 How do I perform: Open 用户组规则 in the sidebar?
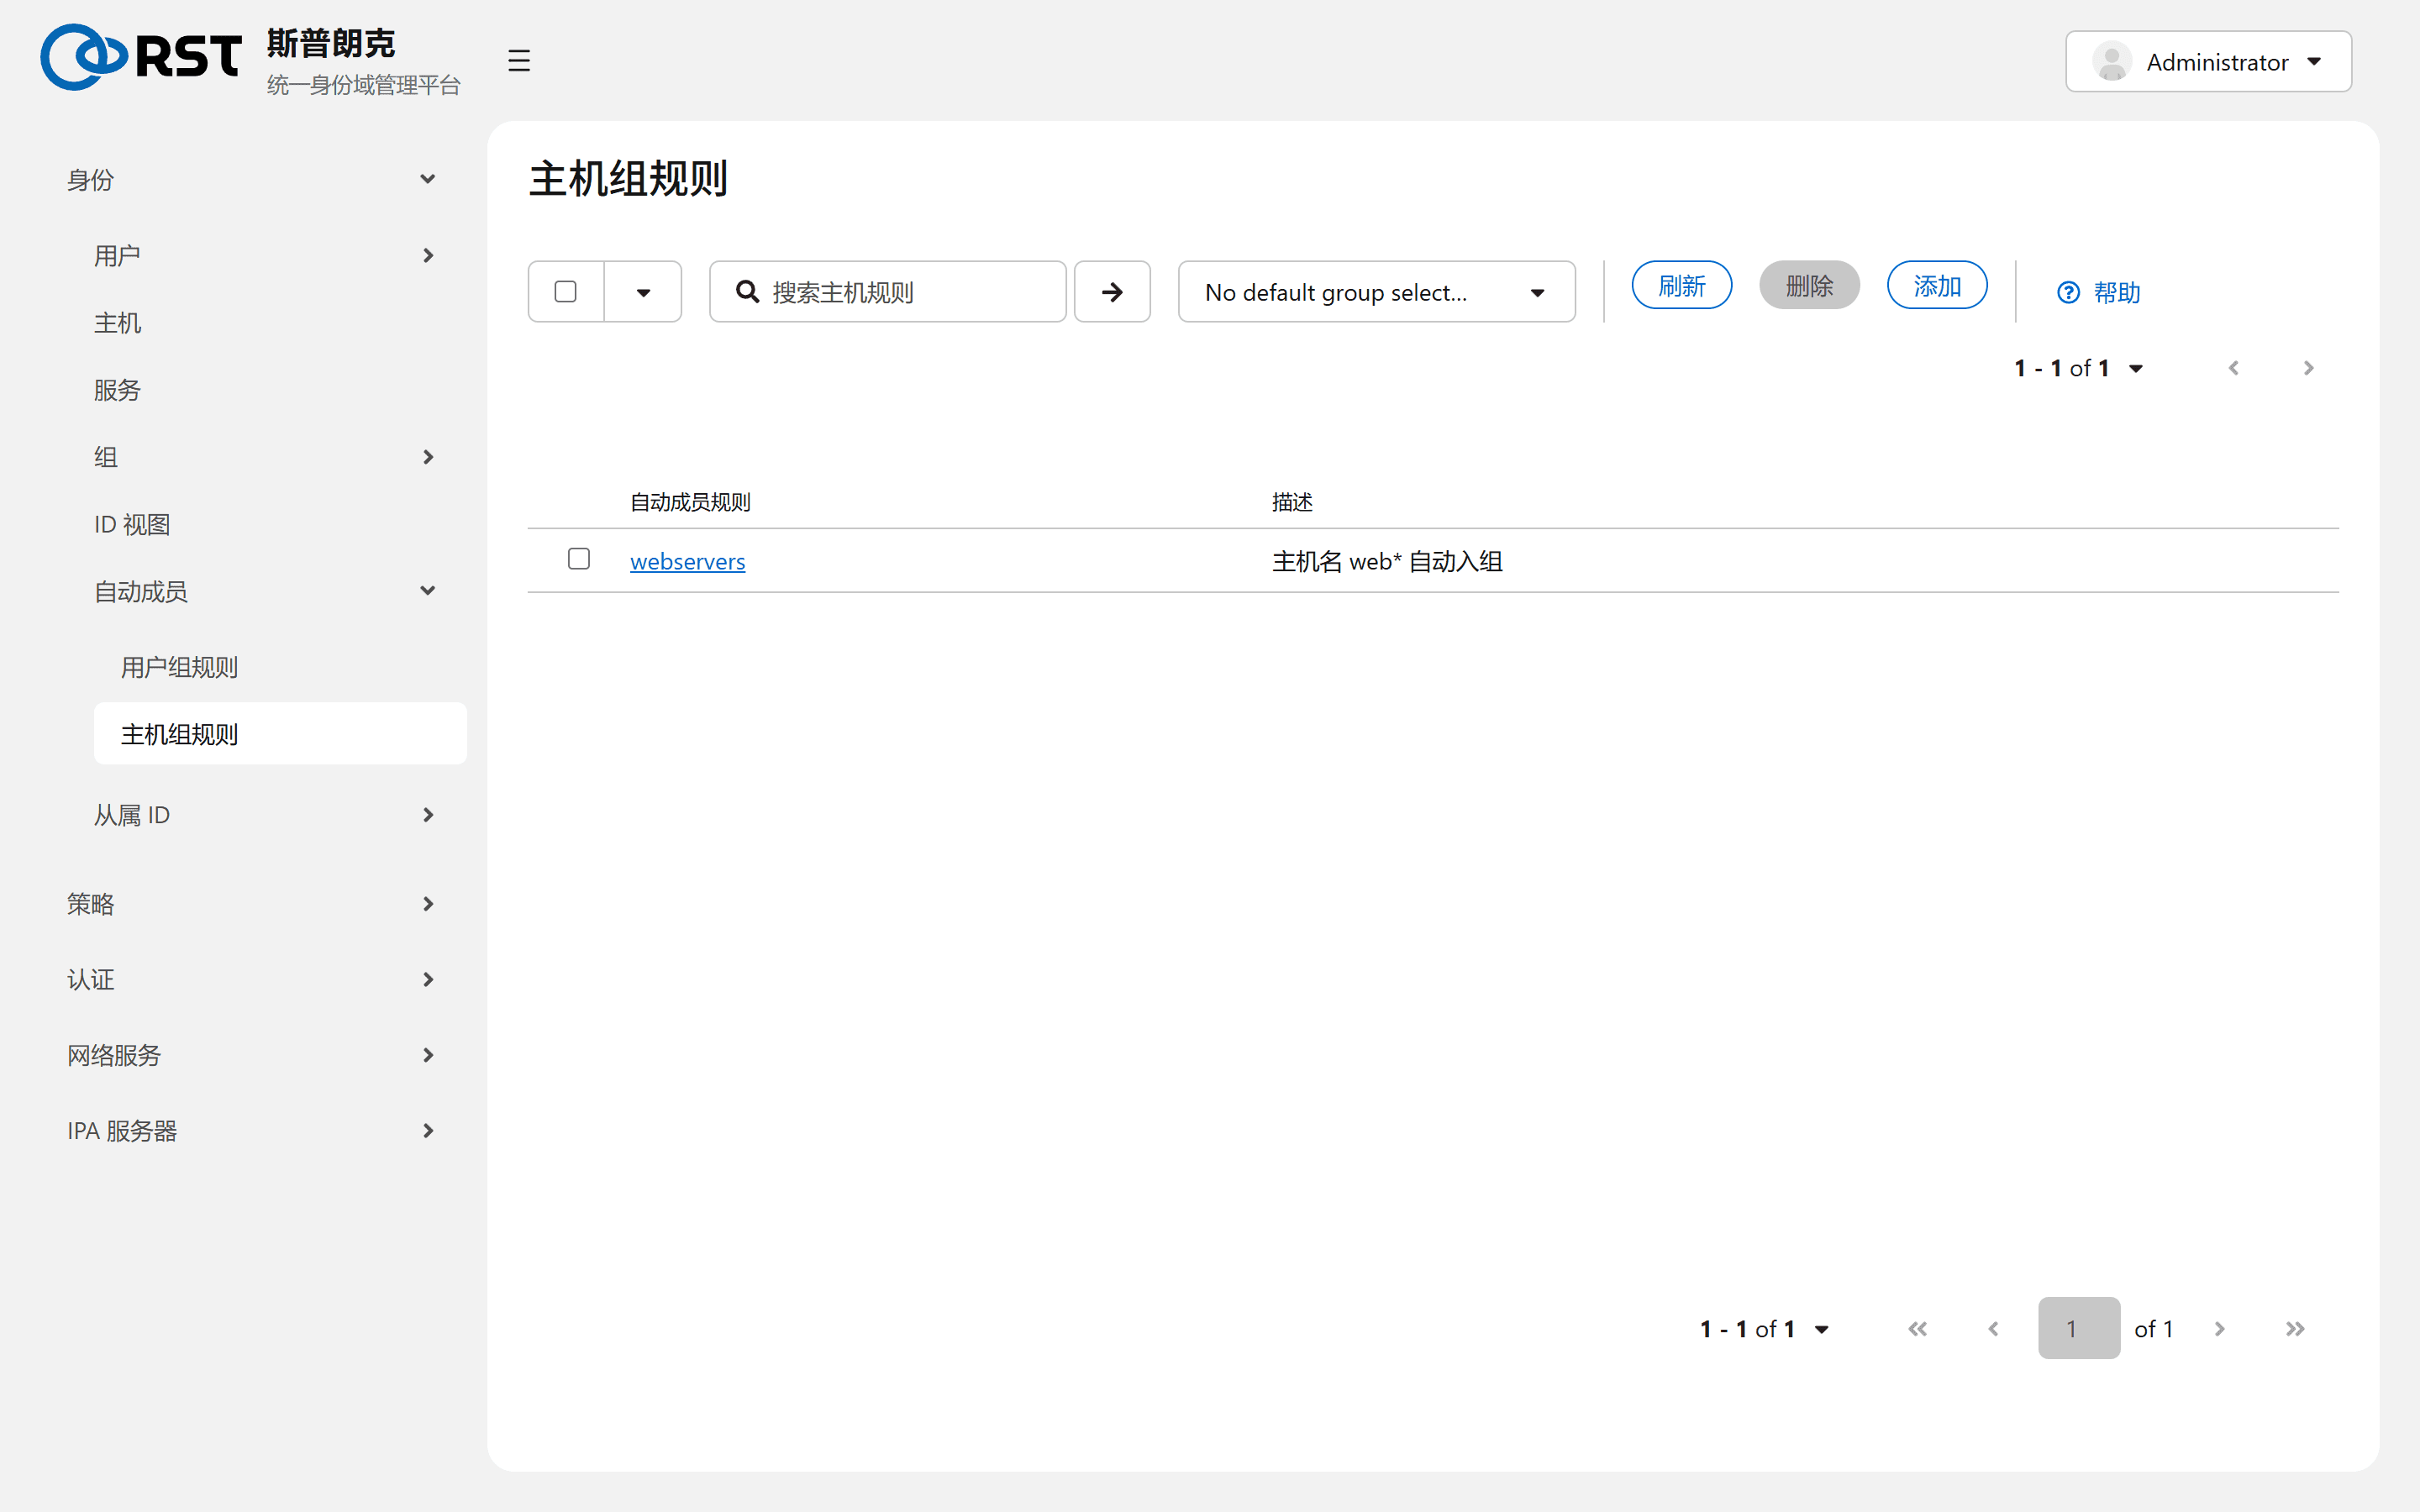(x=180, y=667)
